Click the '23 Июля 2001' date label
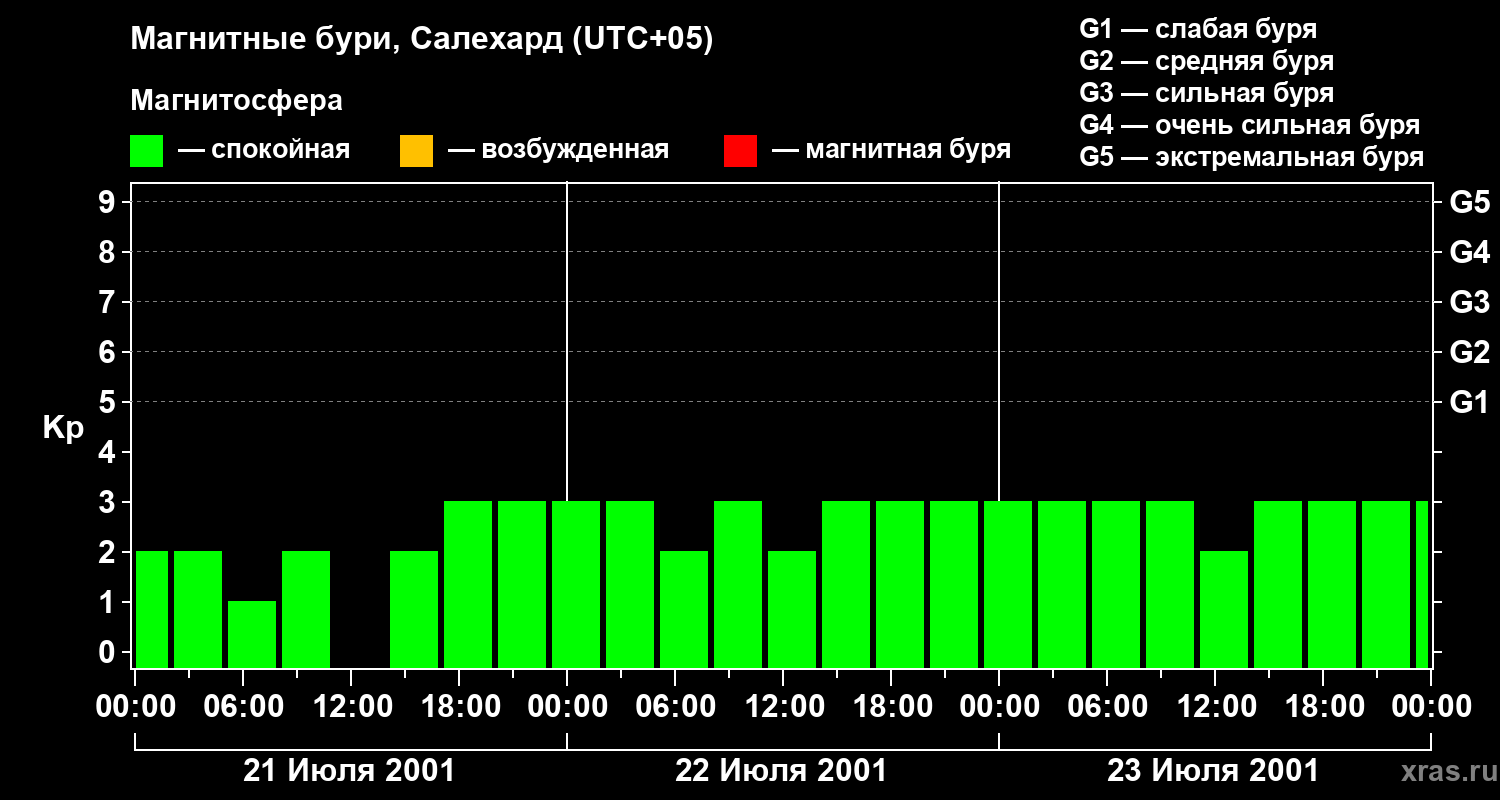The image size is (1500, 800). tap(1213, 771)
